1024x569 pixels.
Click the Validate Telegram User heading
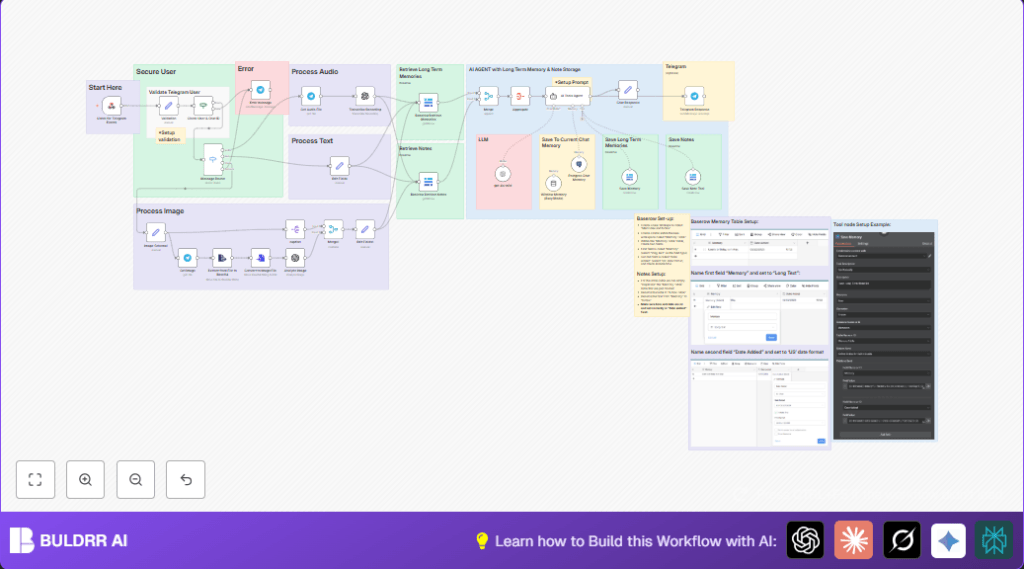tap(174, 92)
